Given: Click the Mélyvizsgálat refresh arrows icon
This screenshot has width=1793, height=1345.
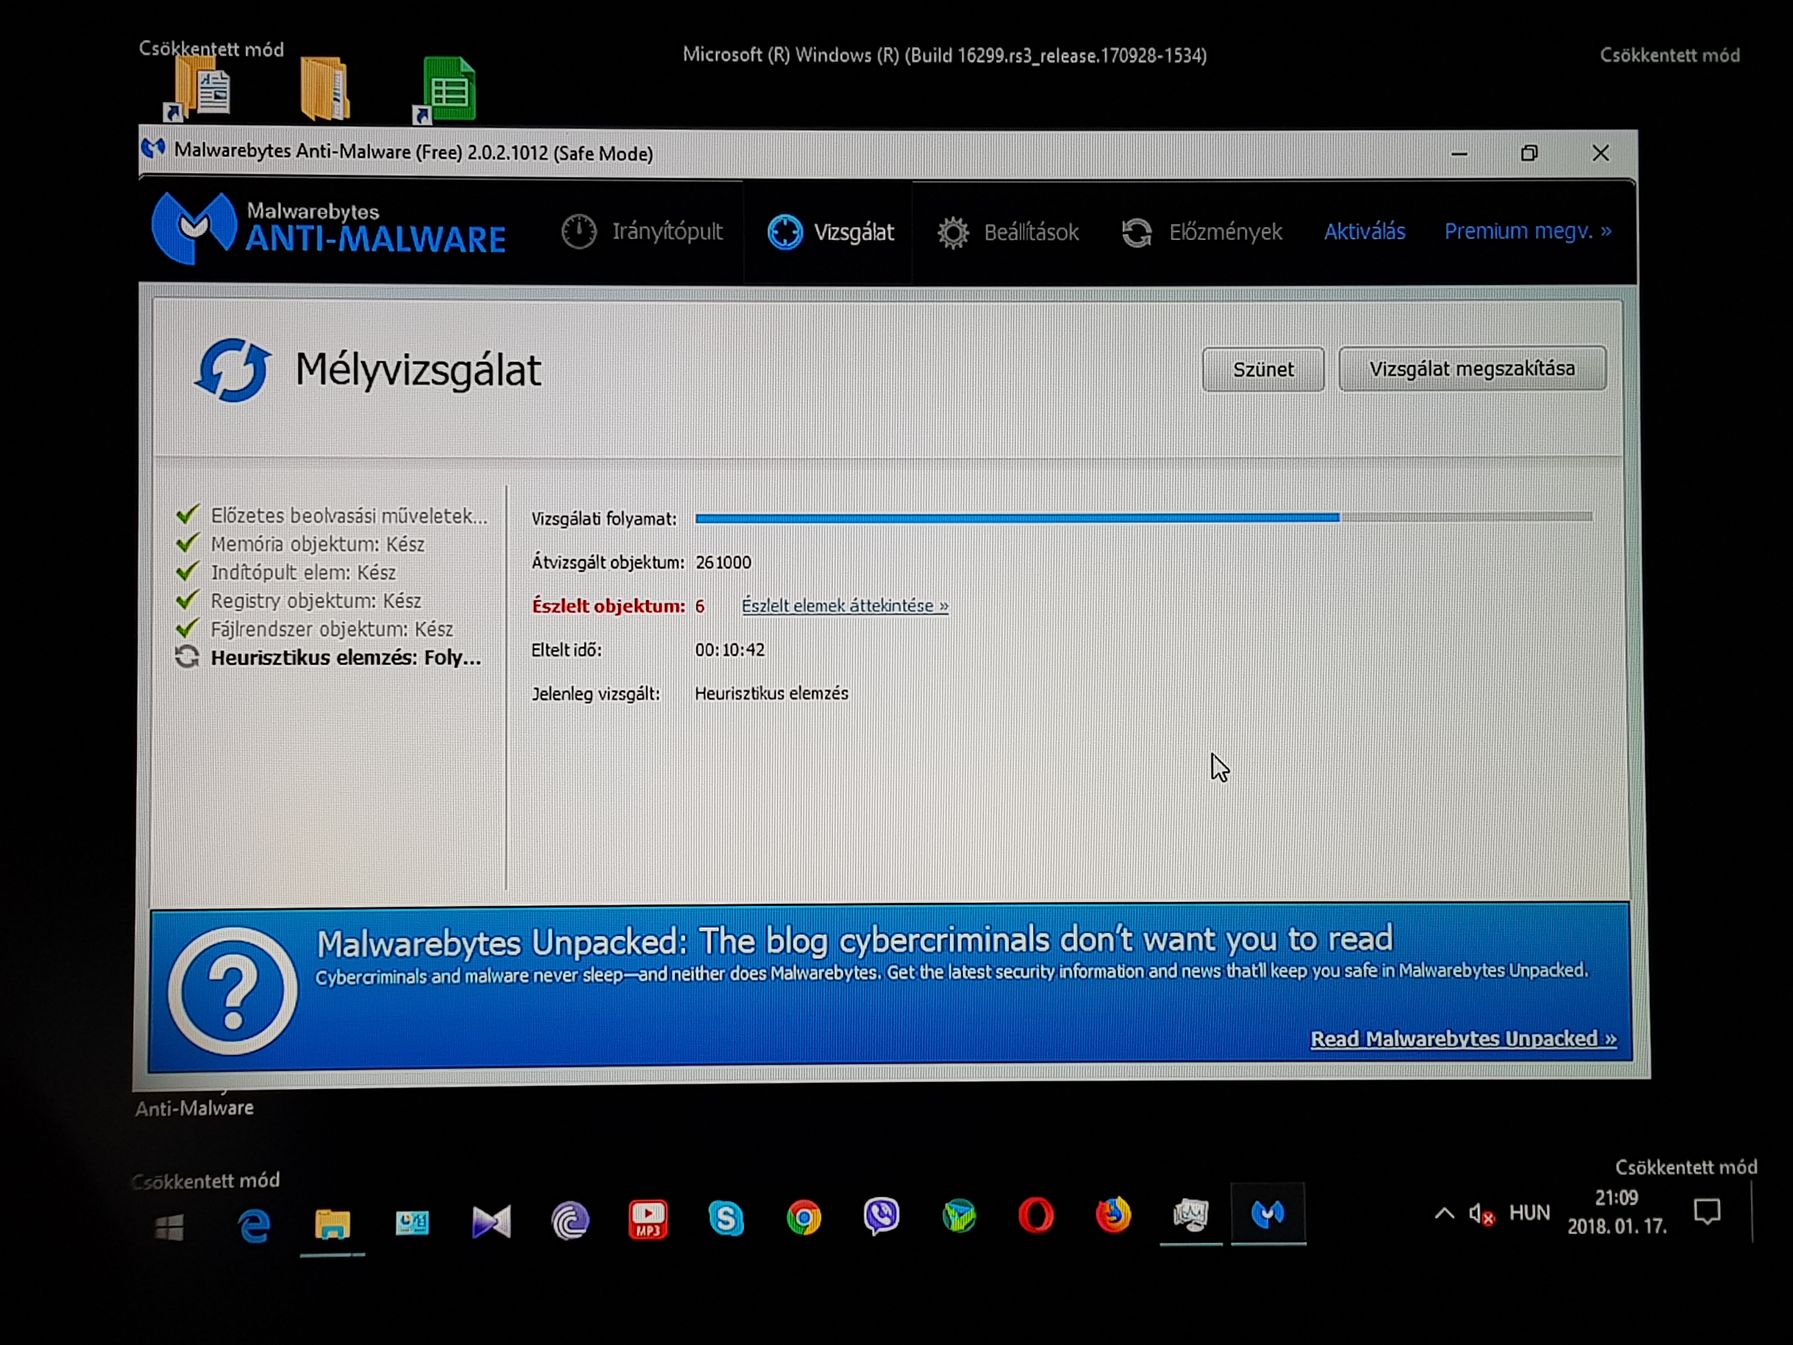Looking at the screenshot, I should 232,370.
